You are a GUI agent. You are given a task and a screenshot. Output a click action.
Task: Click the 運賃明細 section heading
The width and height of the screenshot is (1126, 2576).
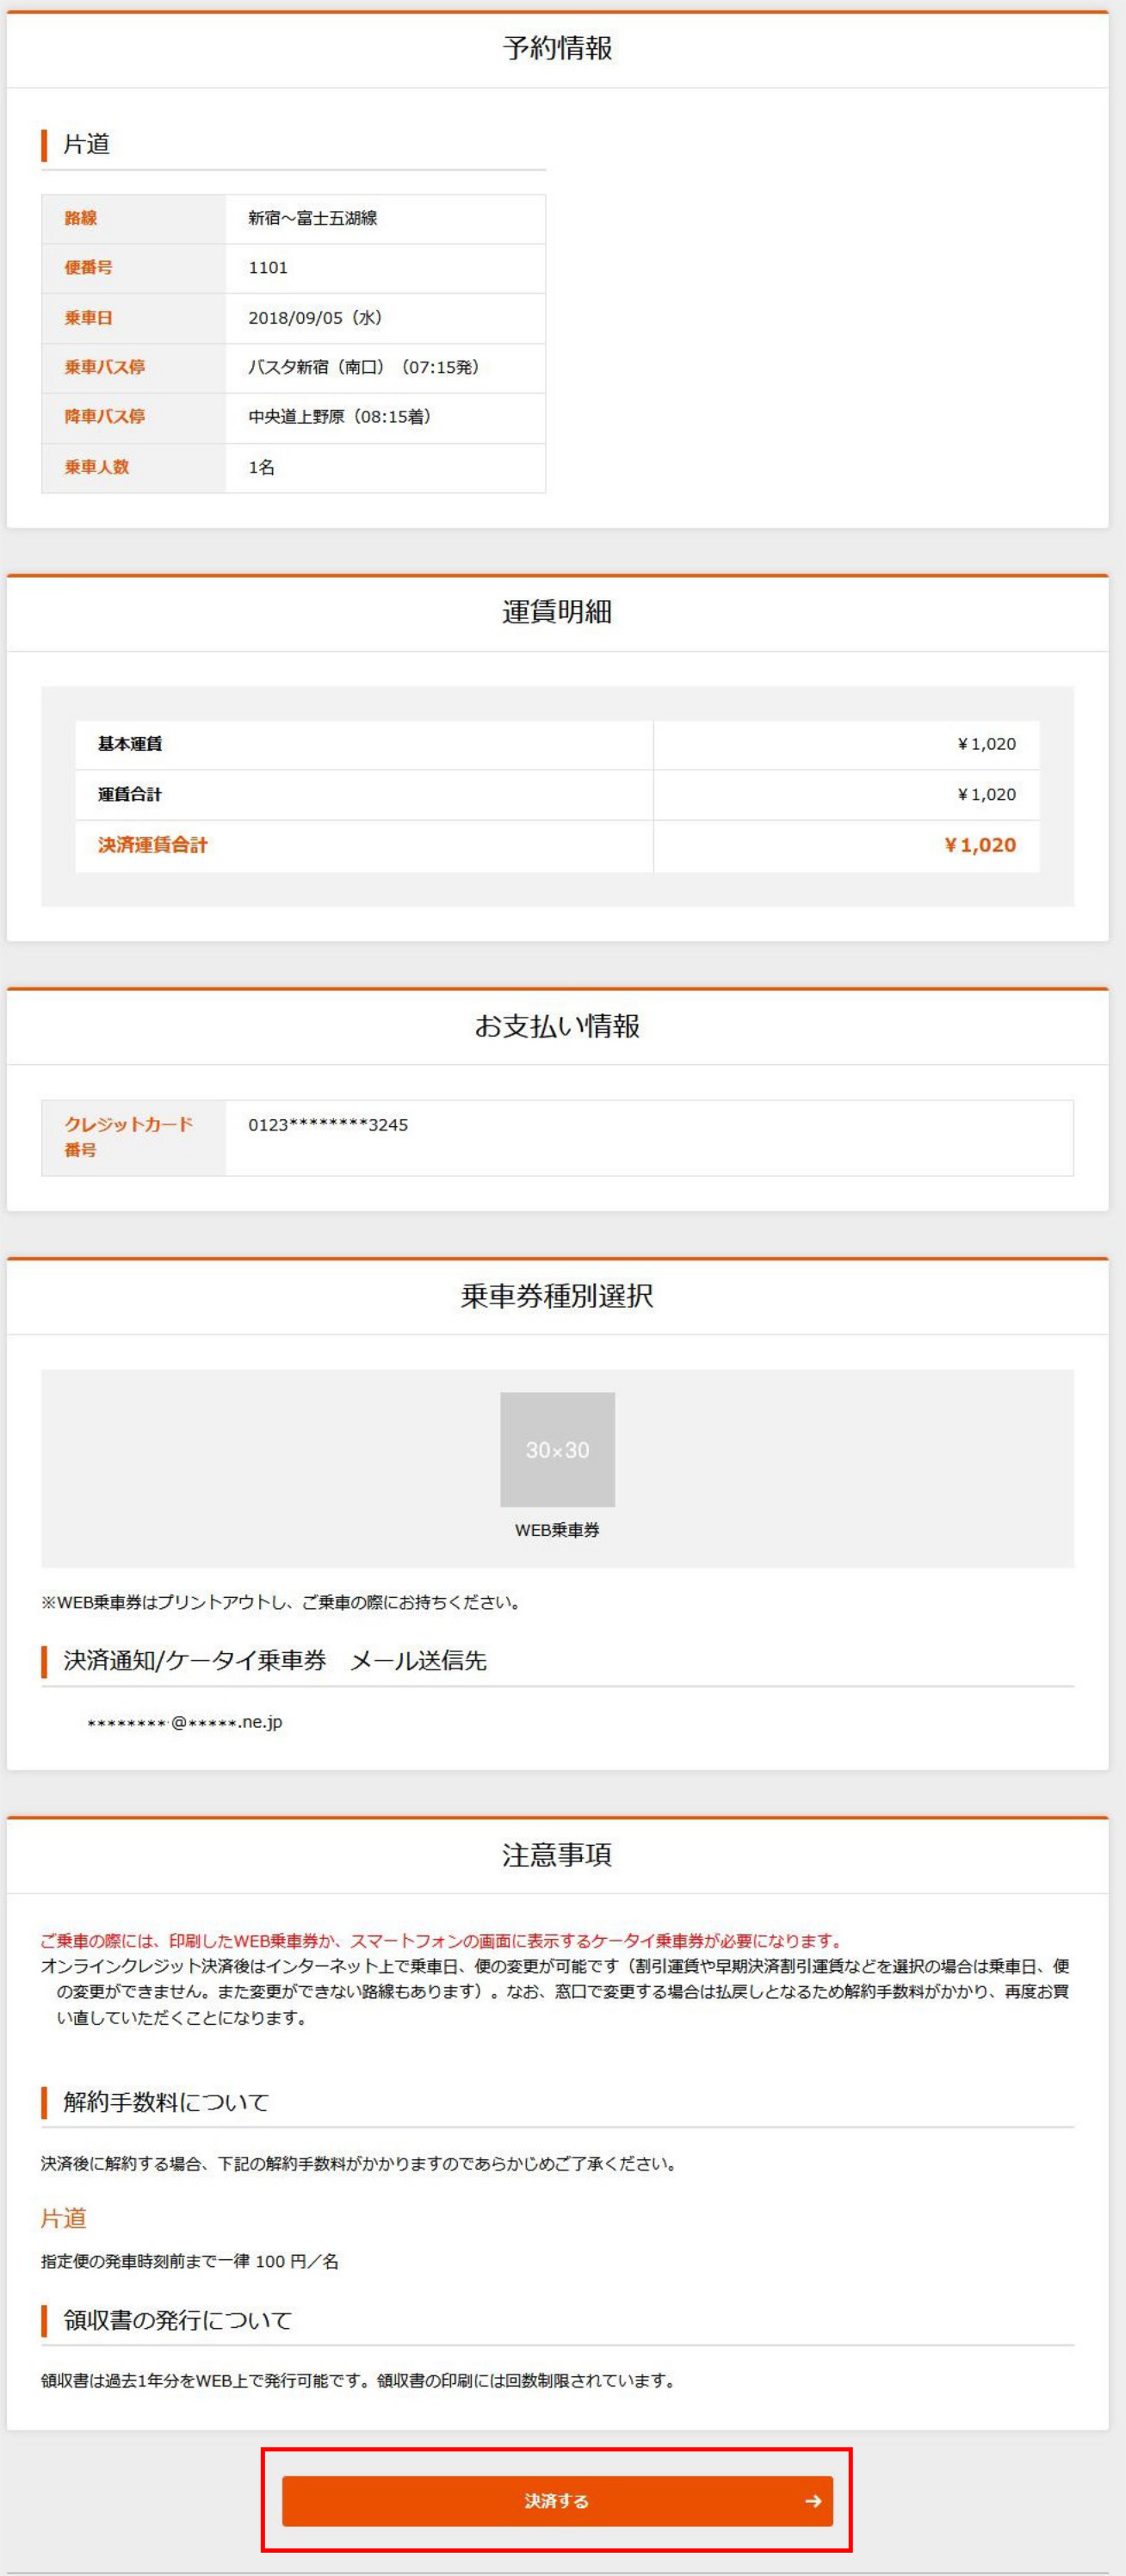(x=557, y=612)
